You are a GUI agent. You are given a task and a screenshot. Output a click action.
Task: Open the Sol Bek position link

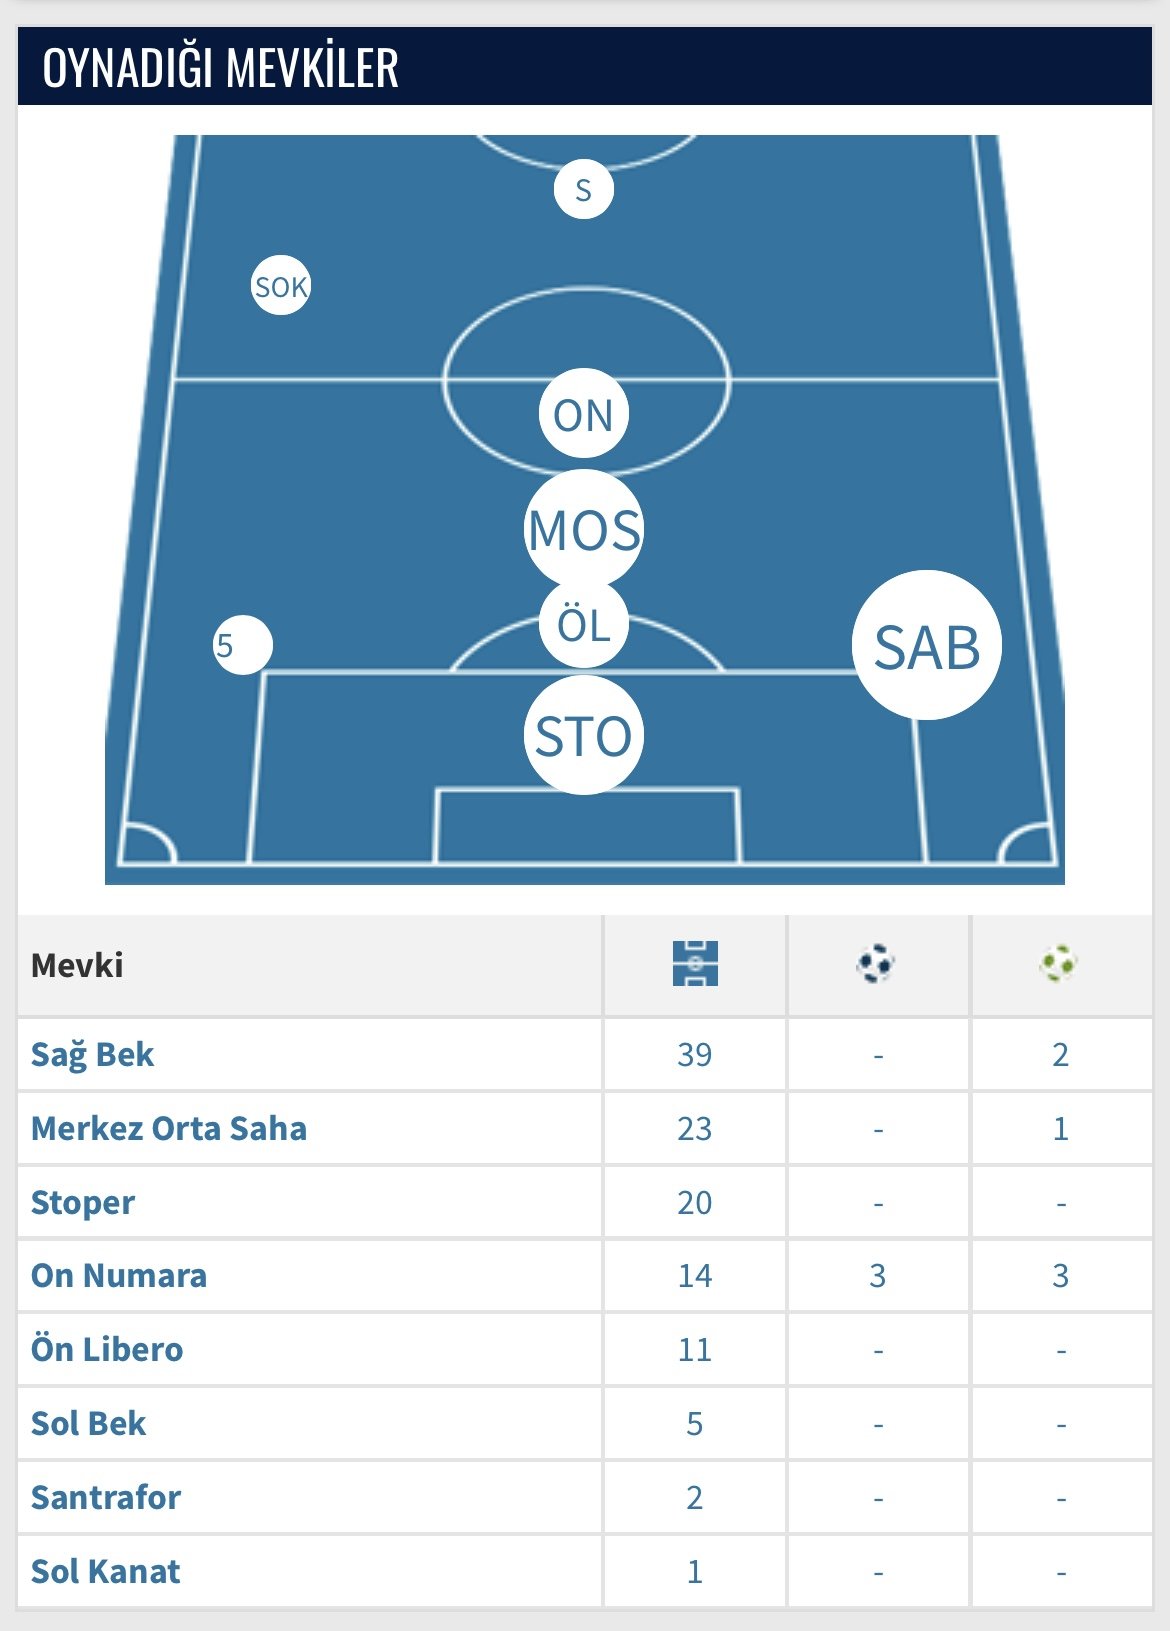(88, 1423)
